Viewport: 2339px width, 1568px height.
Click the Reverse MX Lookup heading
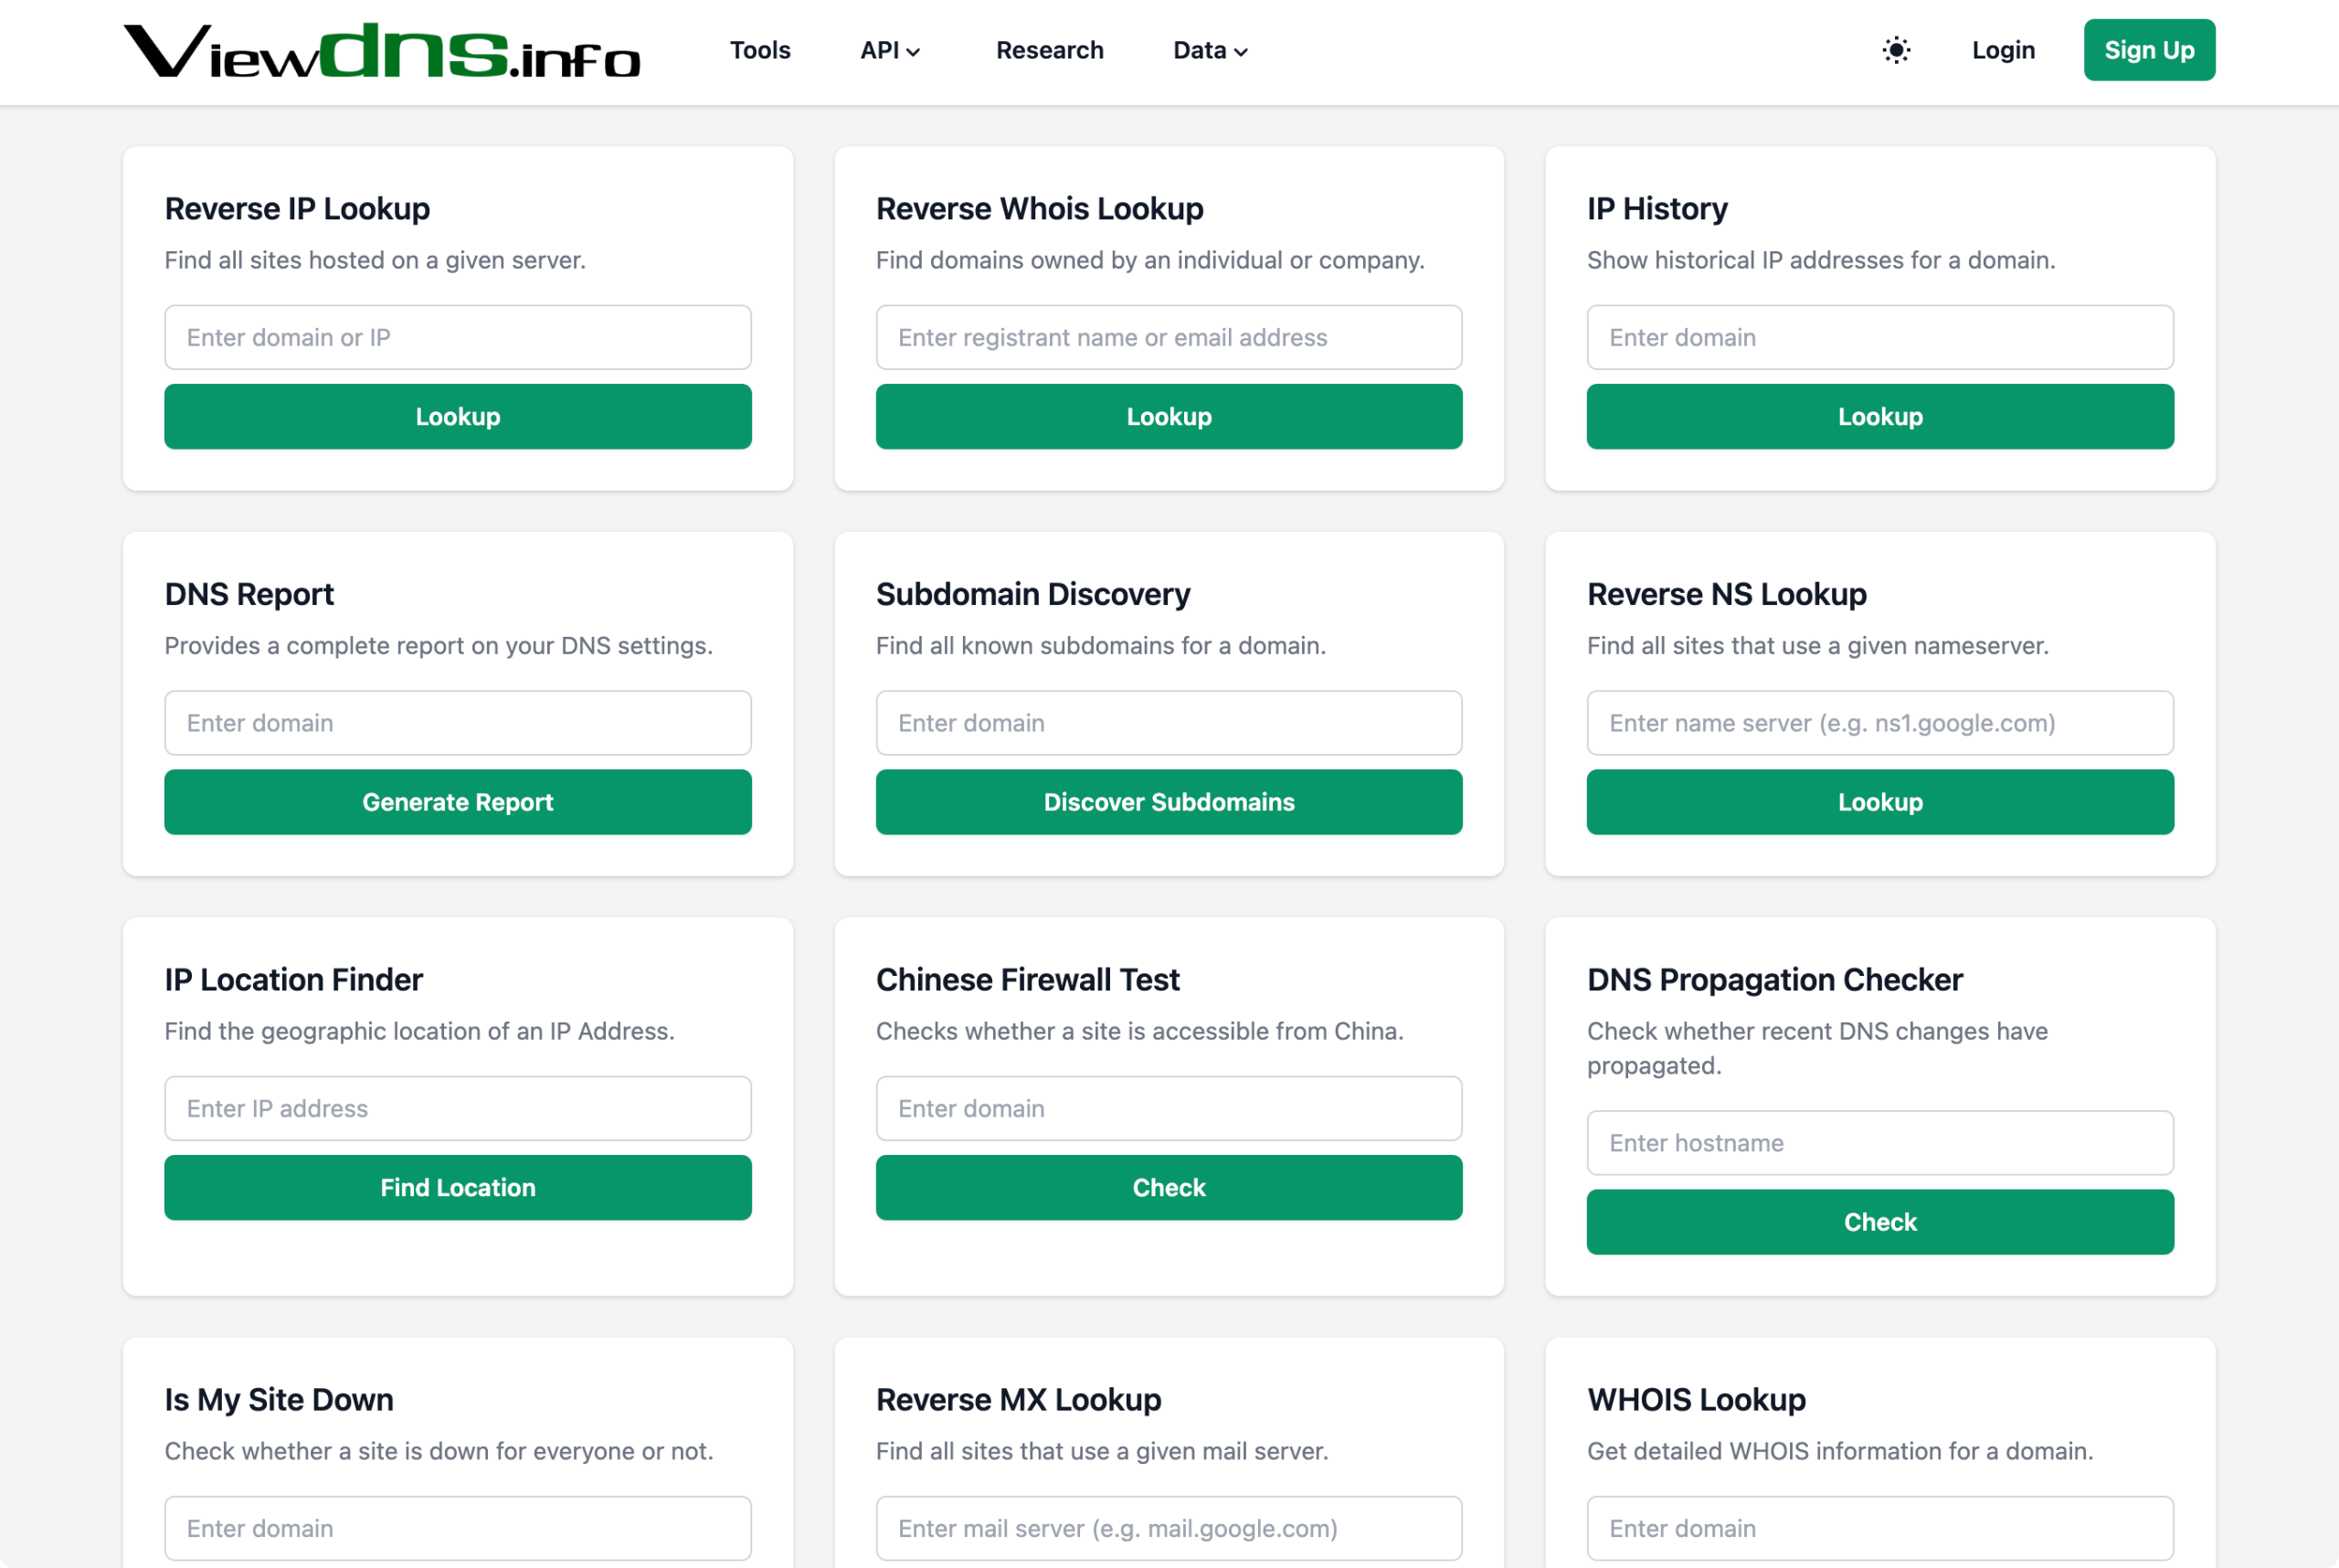pos(1018,1399)
